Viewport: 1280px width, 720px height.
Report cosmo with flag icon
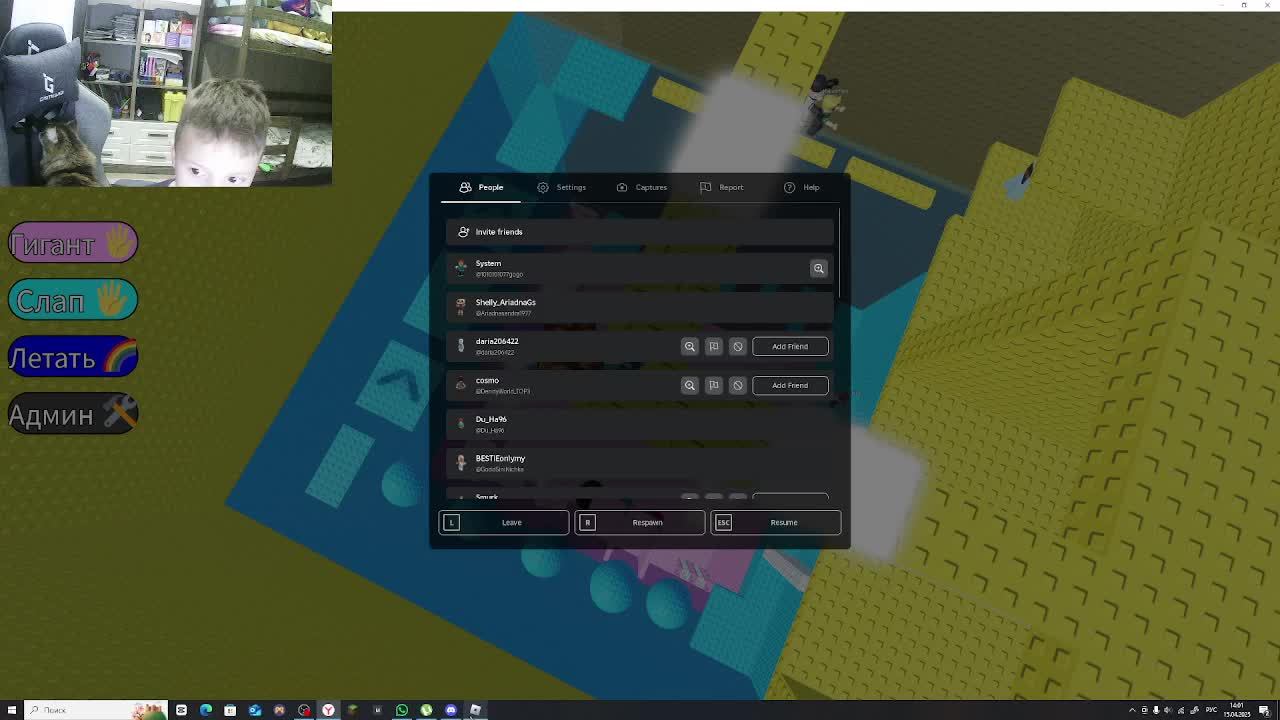714,385
